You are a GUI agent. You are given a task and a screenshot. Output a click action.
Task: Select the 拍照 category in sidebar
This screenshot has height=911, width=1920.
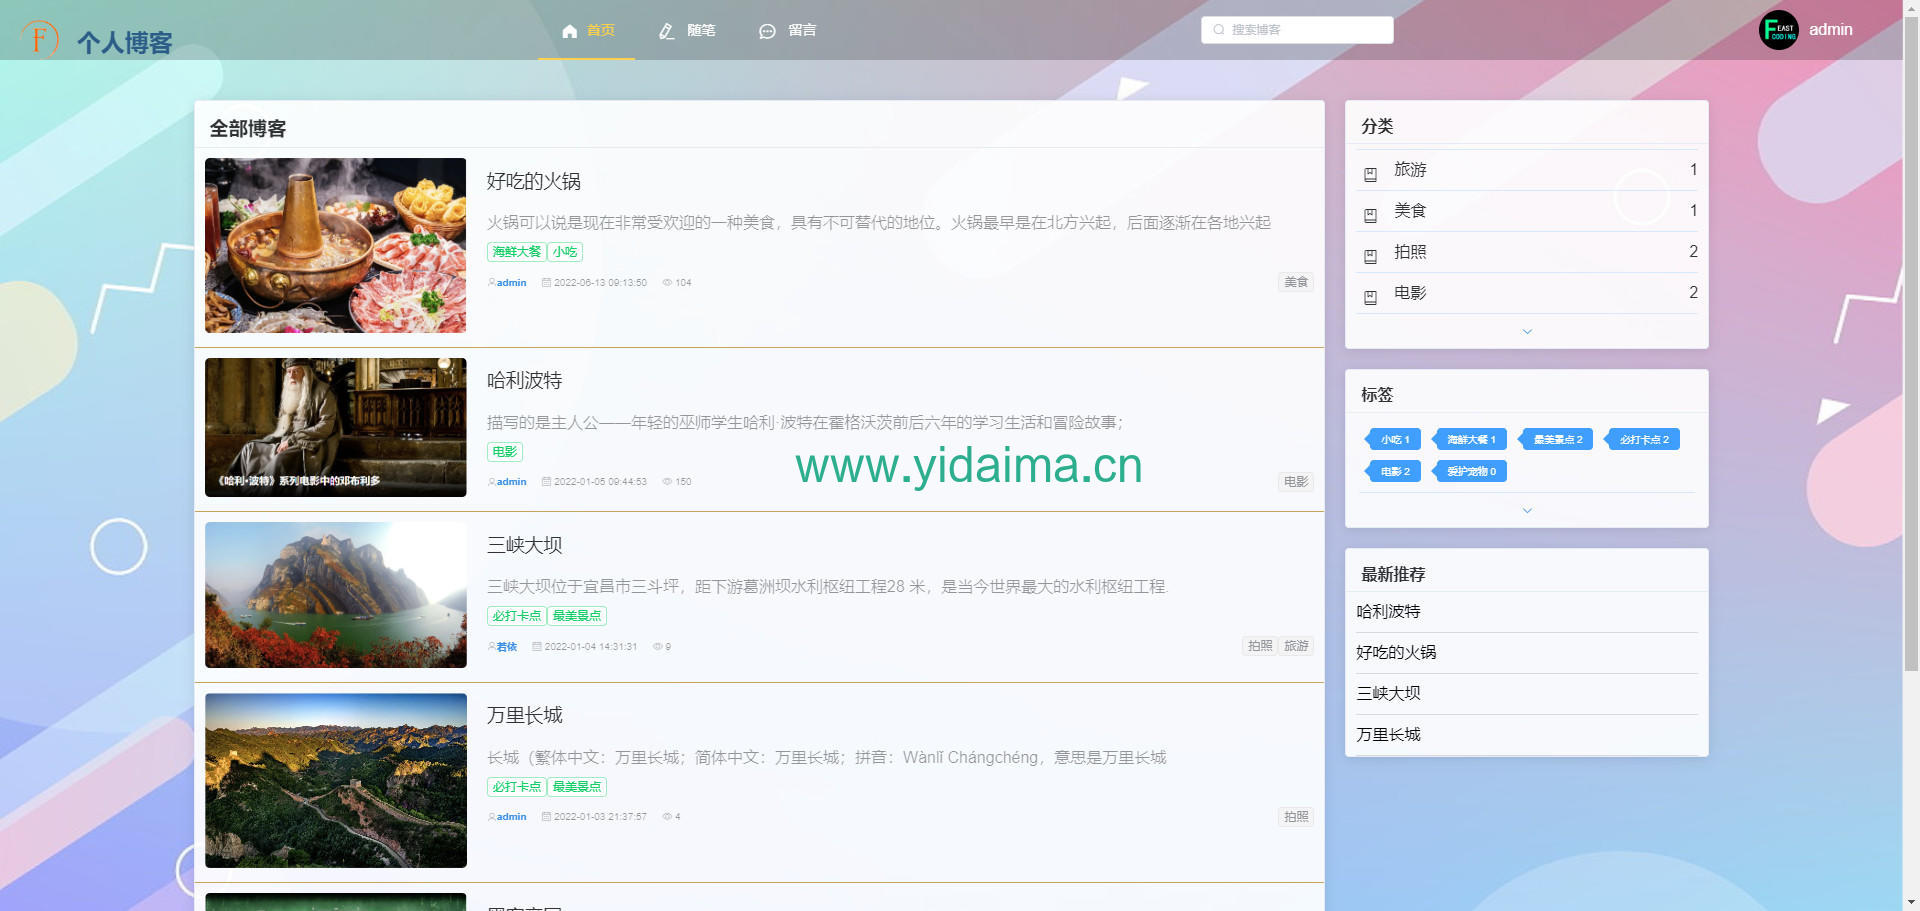(1527, 252)
